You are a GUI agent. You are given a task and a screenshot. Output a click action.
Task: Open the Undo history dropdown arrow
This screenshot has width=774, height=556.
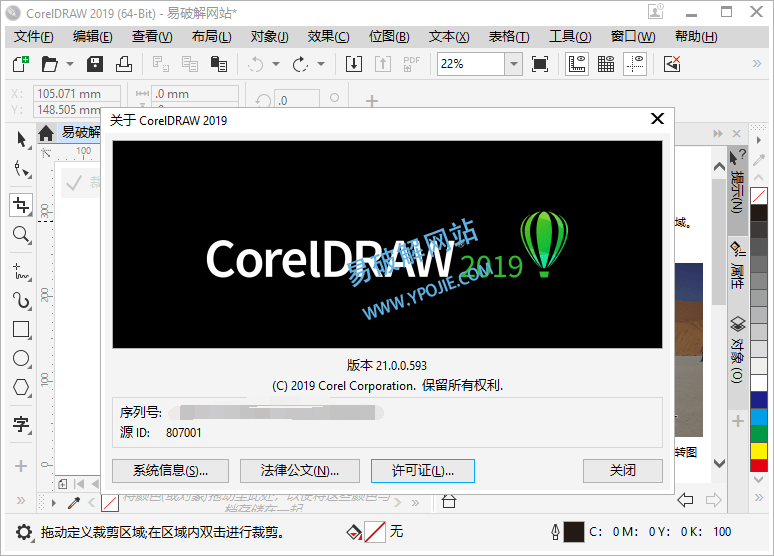coord(276,64)
